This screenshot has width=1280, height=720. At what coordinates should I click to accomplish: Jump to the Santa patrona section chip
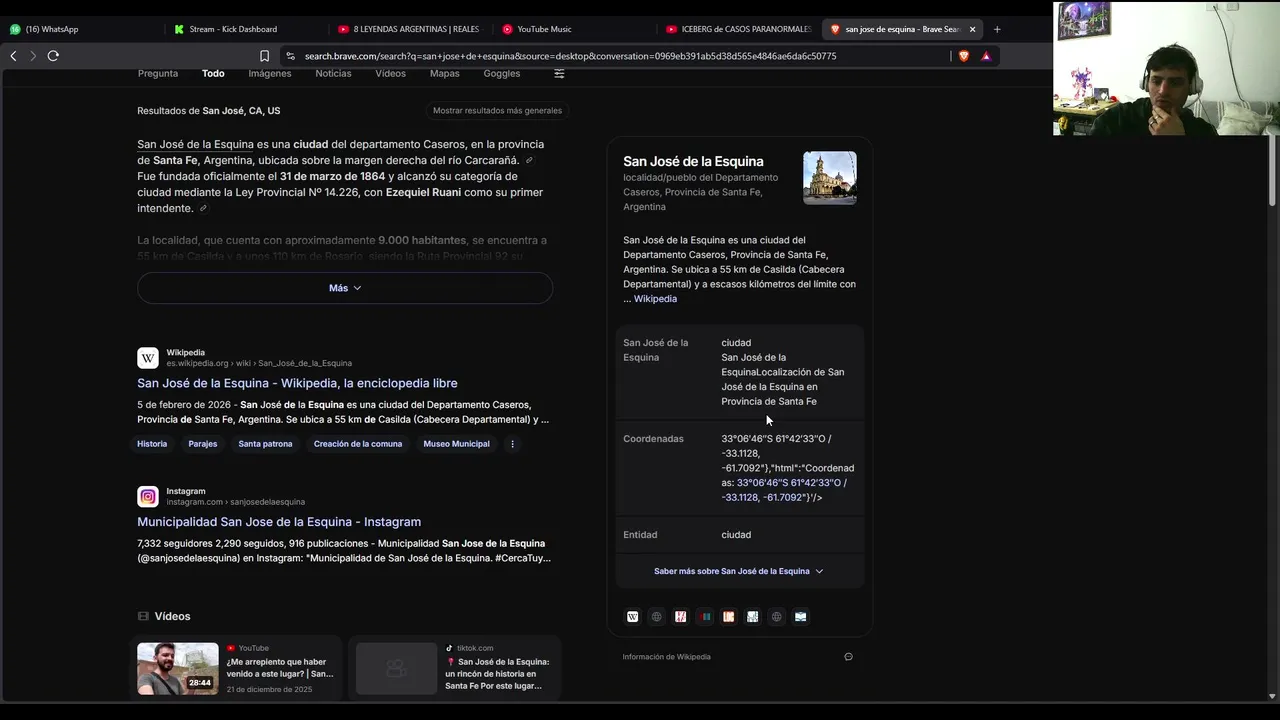(x=265, y=444)
